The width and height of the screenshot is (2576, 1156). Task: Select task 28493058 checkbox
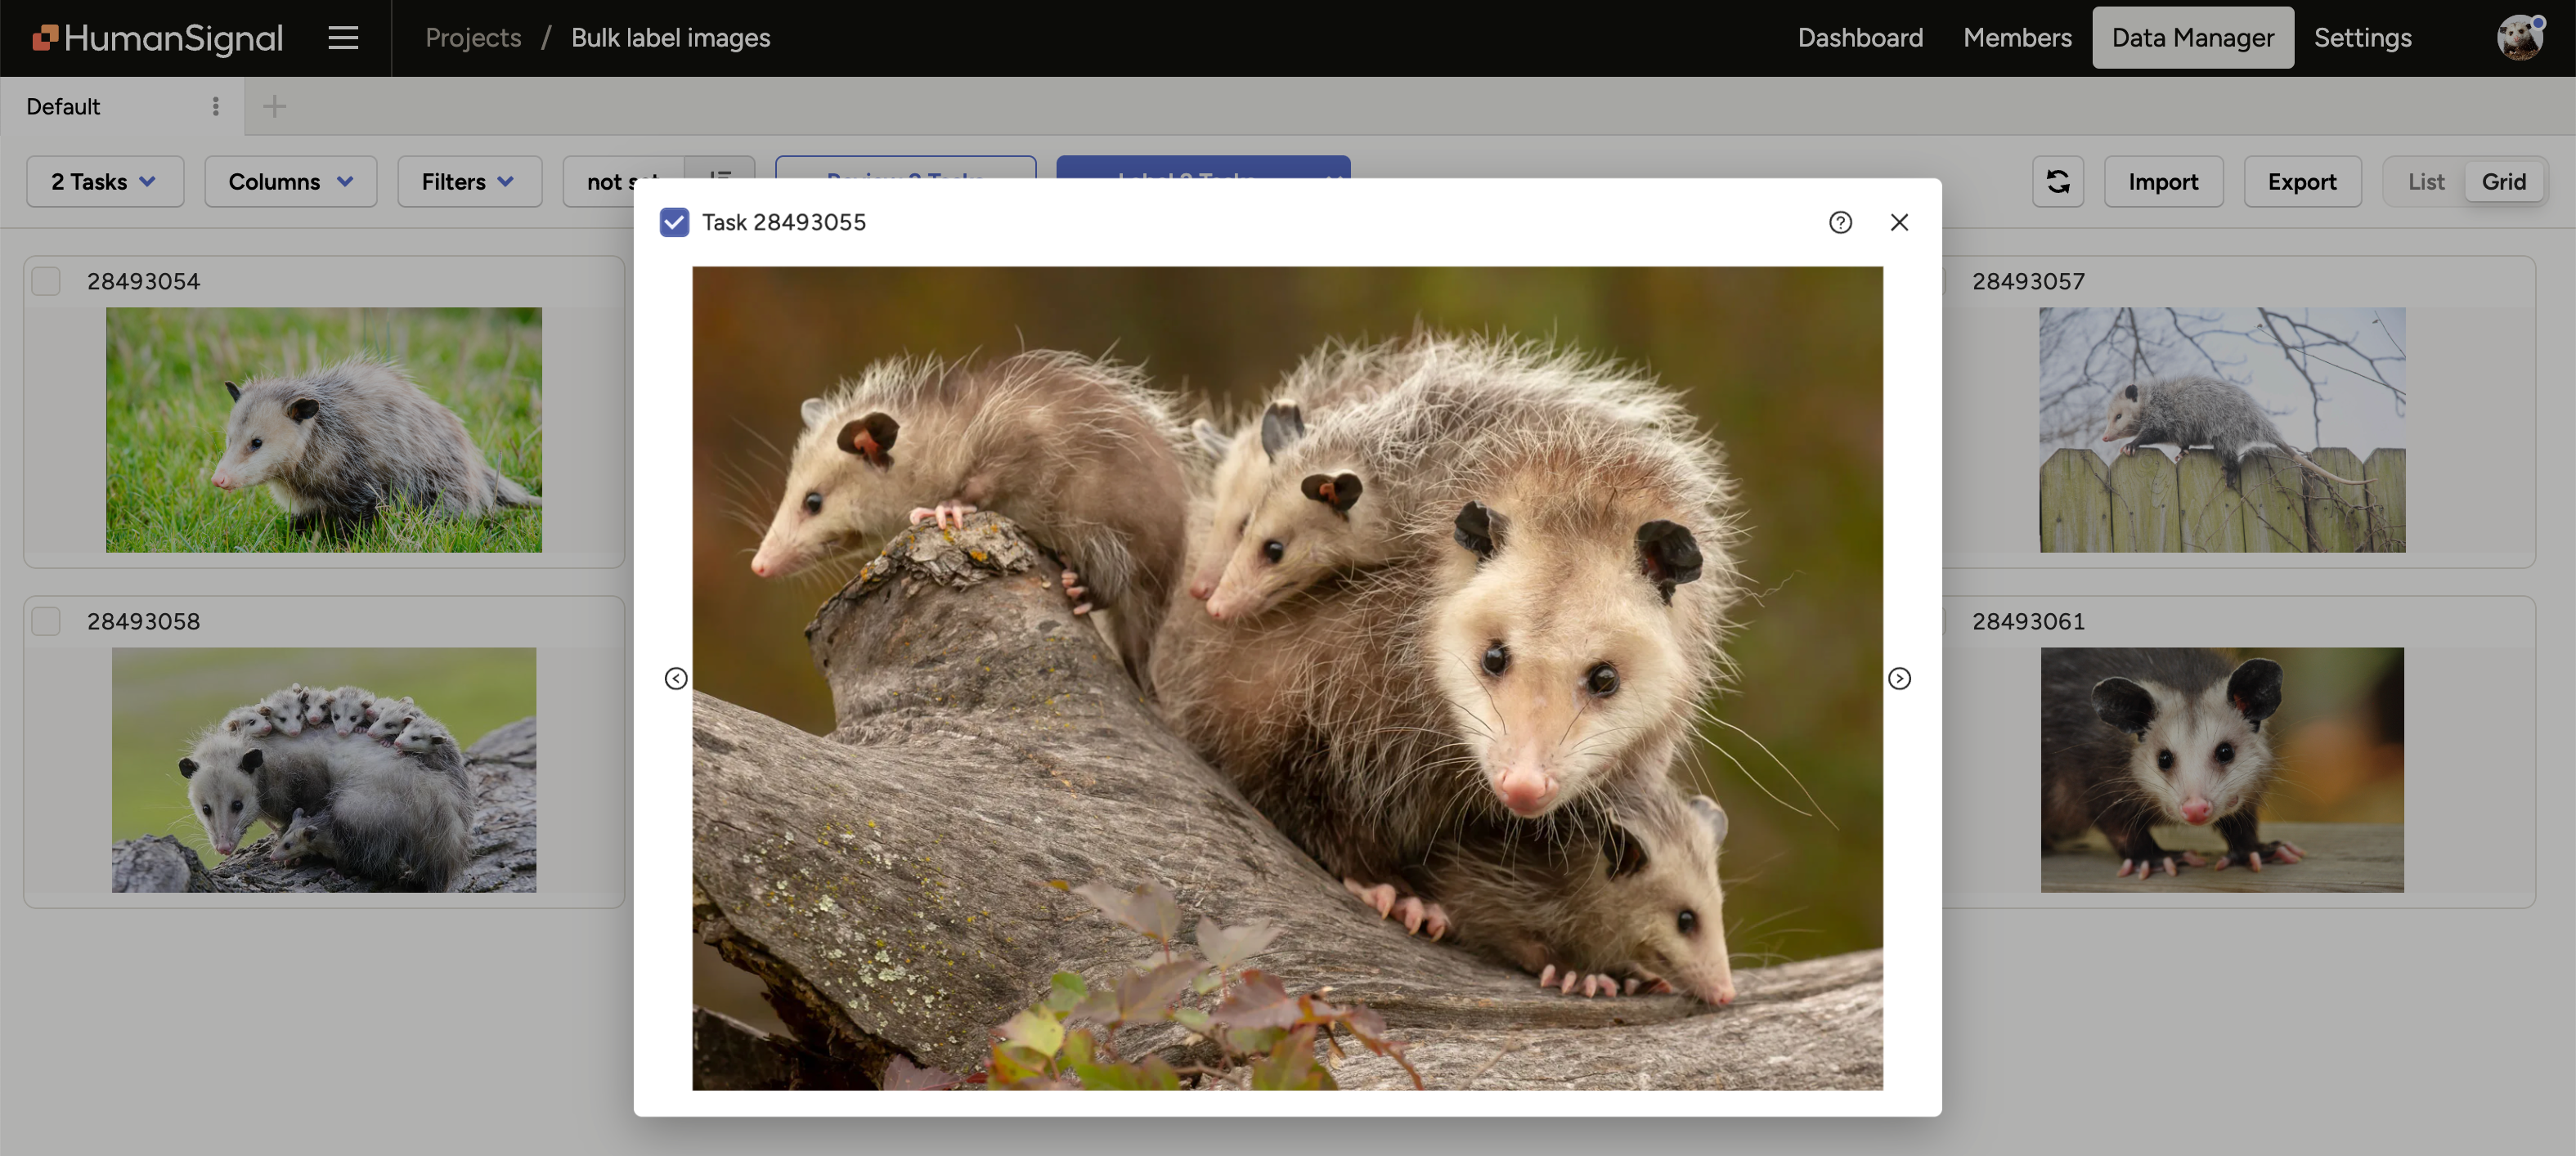coord(45,621)
